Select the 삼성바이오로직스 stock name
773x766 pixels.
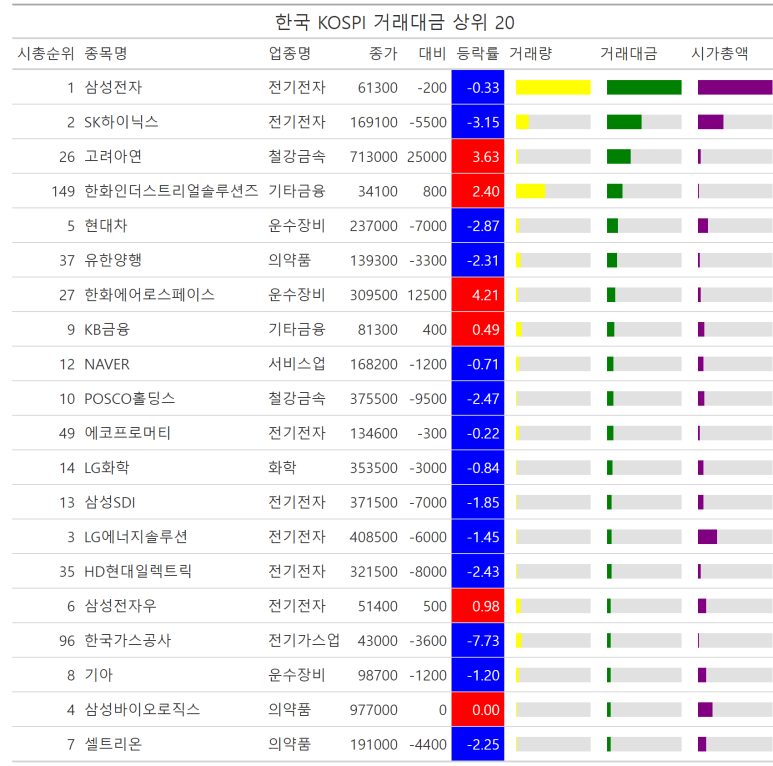(x=142, y=710)
